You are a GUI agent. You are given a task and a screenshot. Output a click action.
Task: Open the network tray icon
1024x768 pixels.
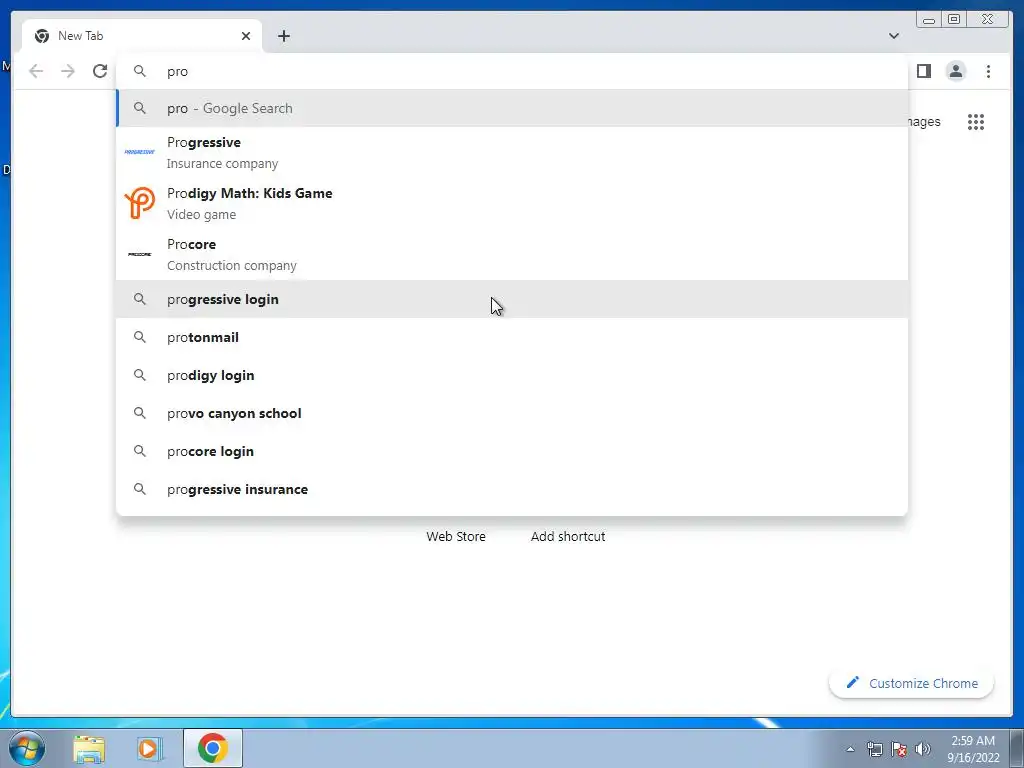pyautogui.click(x=874, y=749)
